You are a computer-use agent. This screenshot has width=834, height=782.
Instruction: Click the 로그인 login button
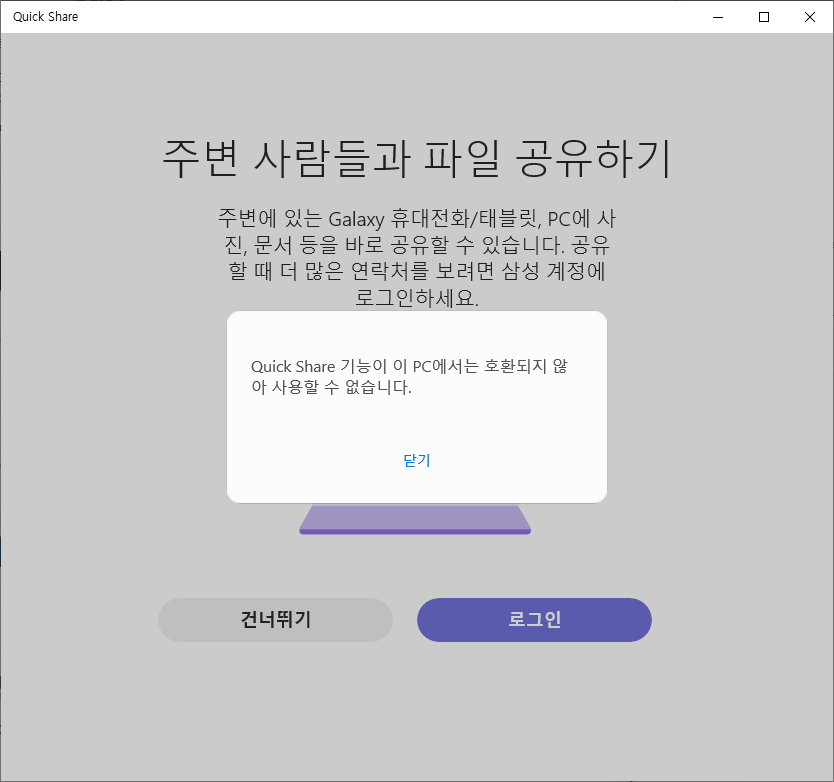coord(534,620)
